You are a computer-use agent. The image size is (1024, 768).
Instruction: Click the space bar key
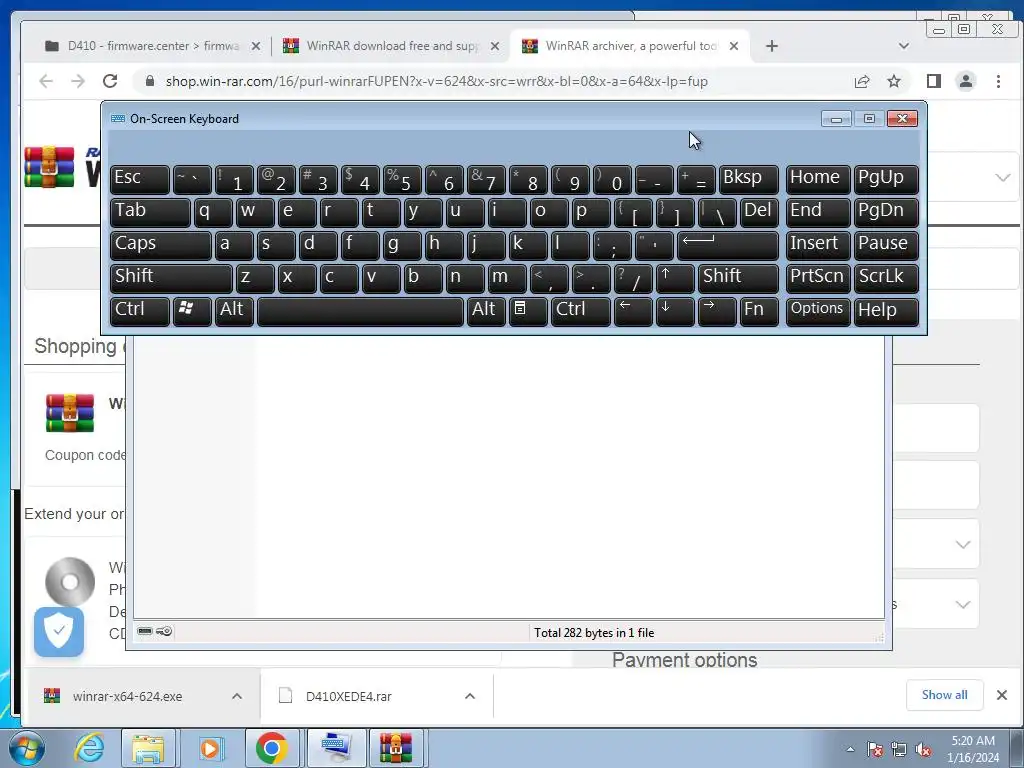coord(360,312)
